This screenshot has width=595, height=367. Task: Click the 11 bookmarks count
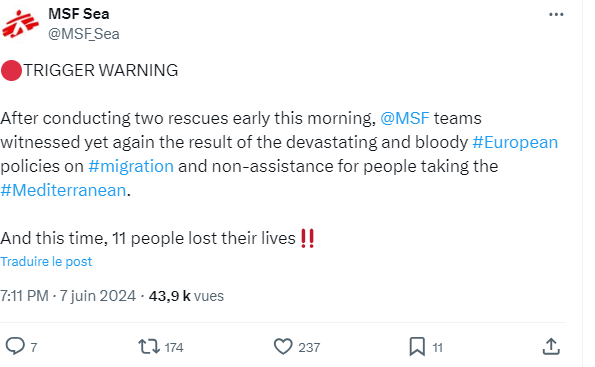pos(438,348)
